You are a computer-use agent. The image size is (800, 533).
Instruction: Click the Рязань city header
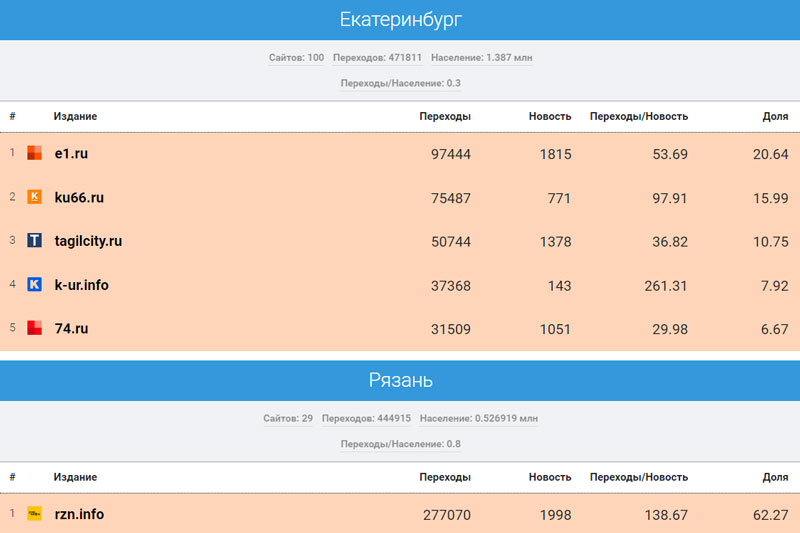[x=400, y=381]
